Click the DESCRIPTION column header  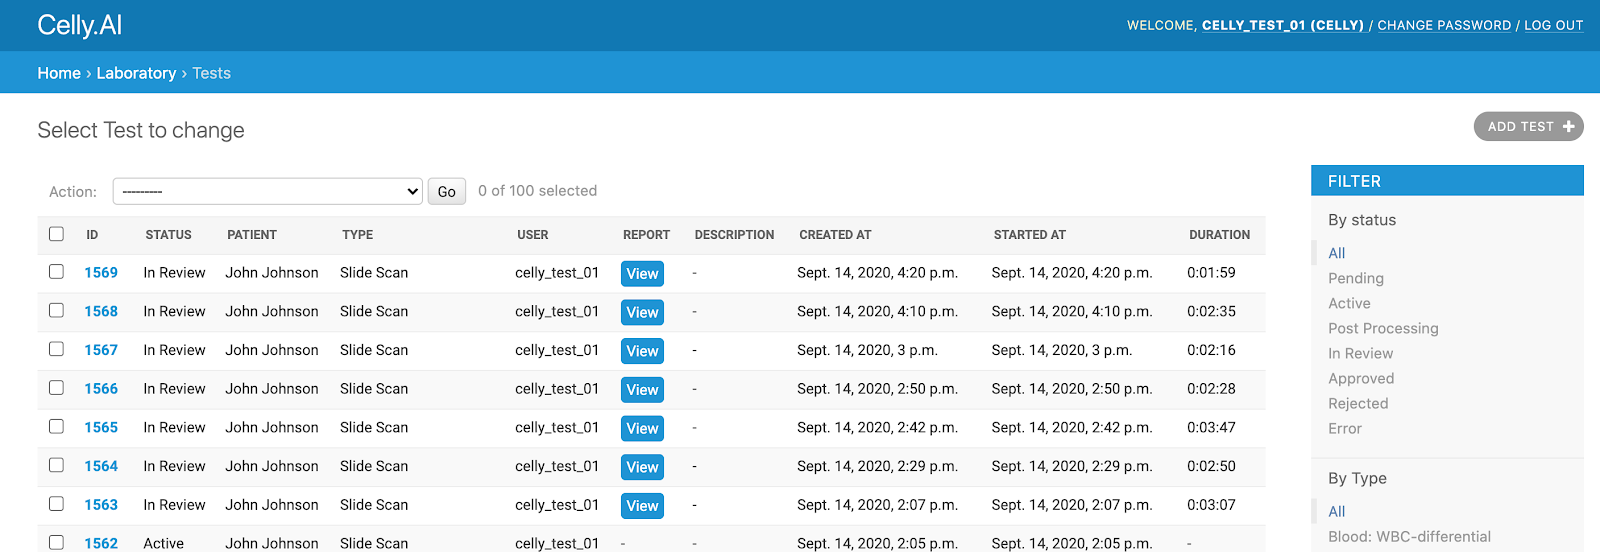click(x=734, y=235)
